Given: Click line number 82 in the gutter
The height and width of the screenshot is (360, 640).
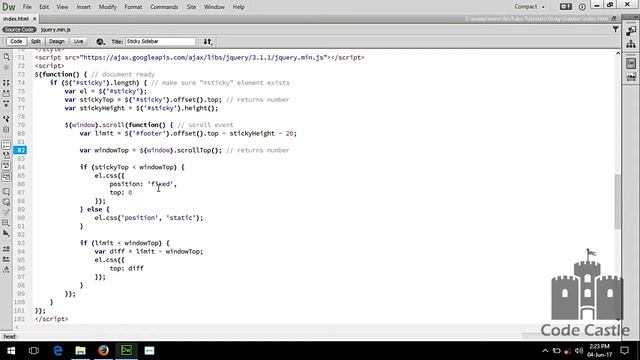Looking at the screenshot, I should tap(21, 150).
